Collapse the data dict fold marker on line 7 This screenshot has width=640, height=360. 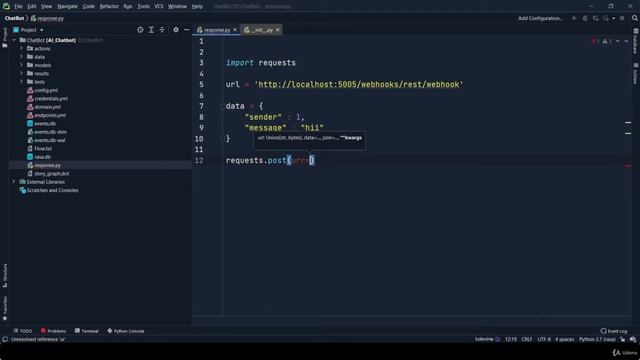(x=222, y=106)
